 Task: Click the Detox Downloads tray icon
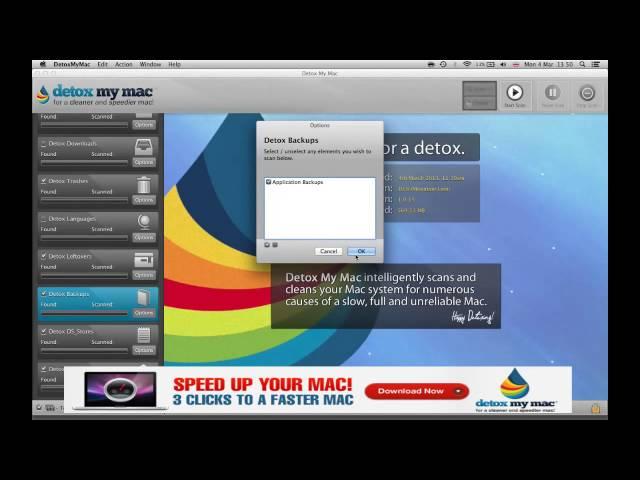tap(144, 147)
